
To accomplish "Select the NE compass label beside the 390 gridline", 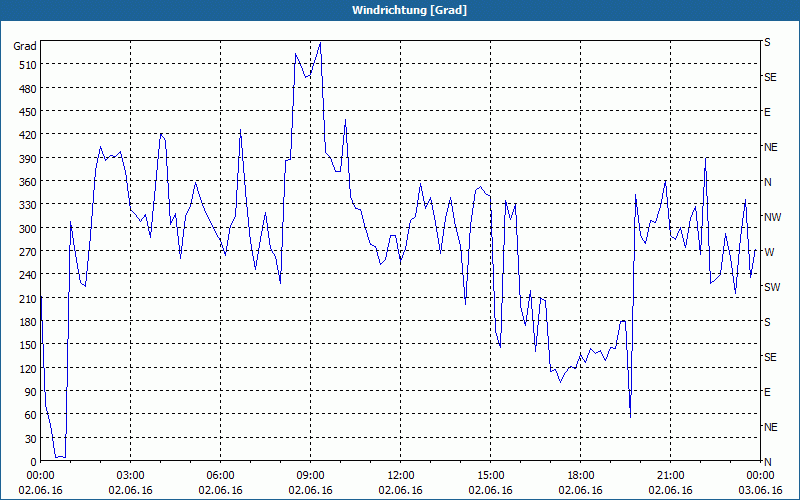I will click(771, 147).
